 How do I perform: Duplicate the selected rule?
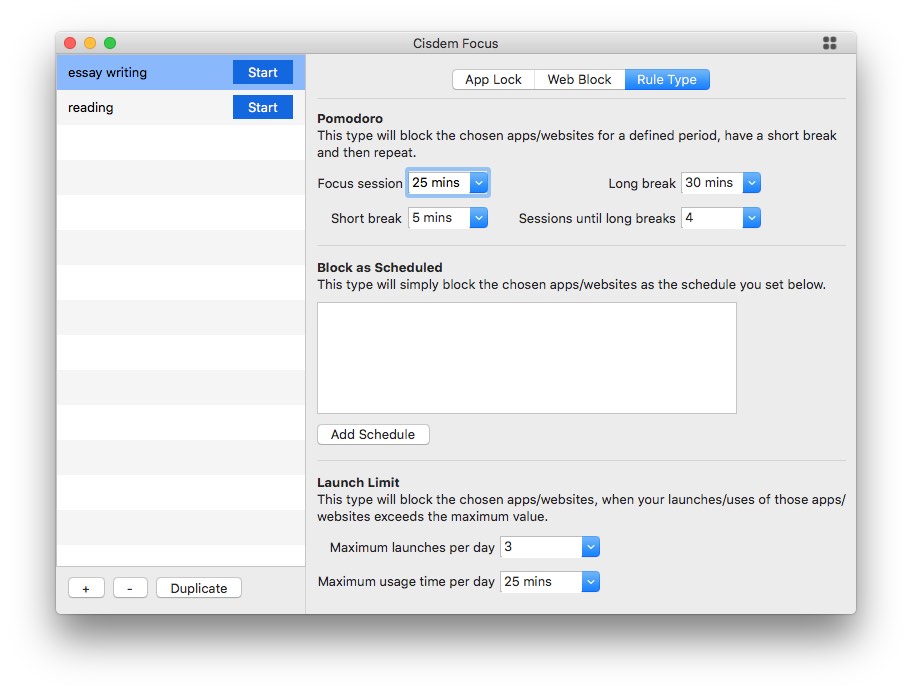tap(198, 587)
